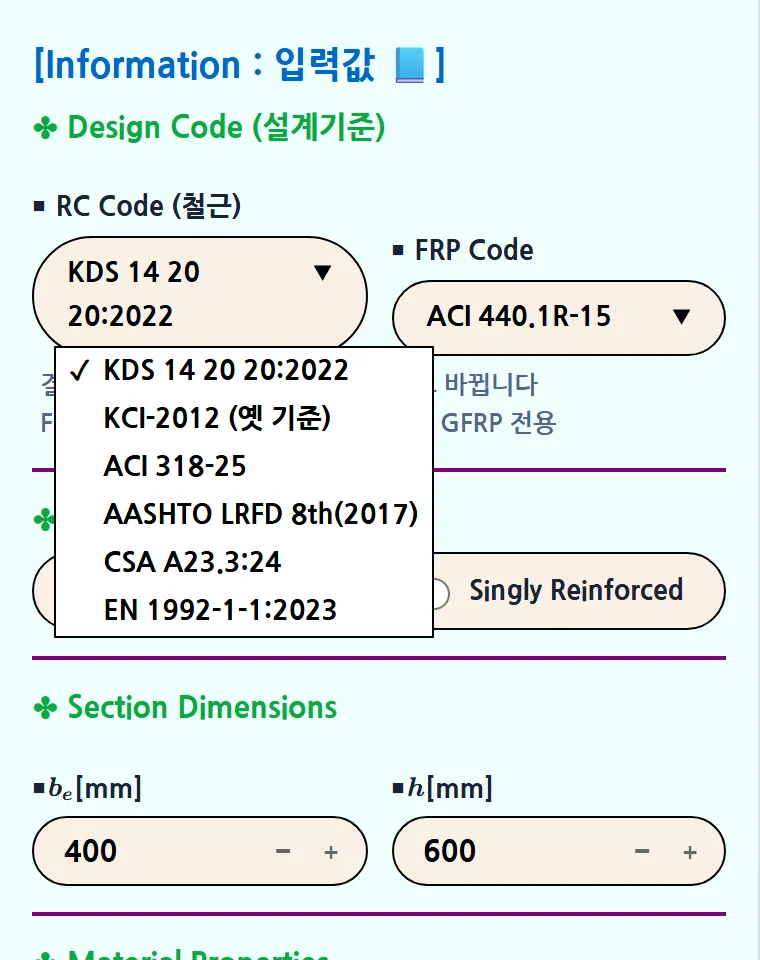Click the RC Code (철근) label
This screenshot has height=960, width=760.
coord(148,206)
